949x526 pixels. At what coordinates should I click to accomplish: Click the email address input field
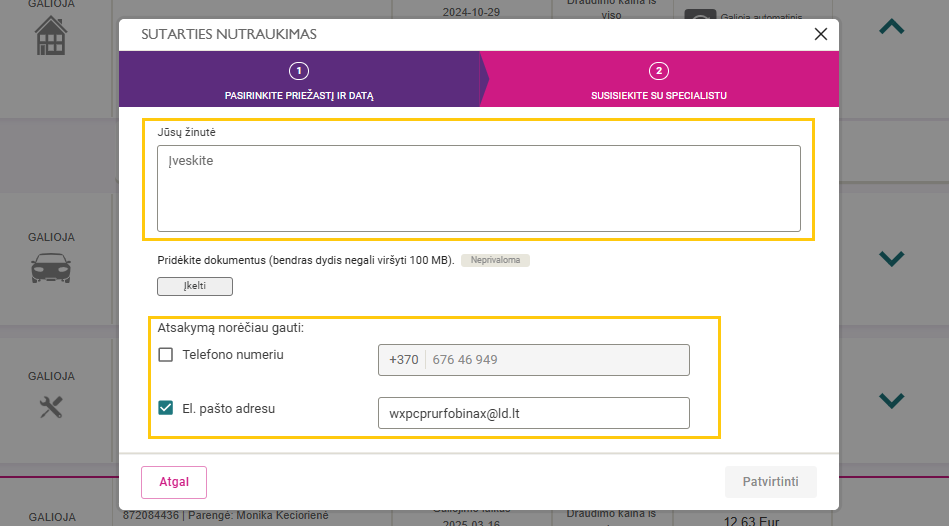(534, 413)
